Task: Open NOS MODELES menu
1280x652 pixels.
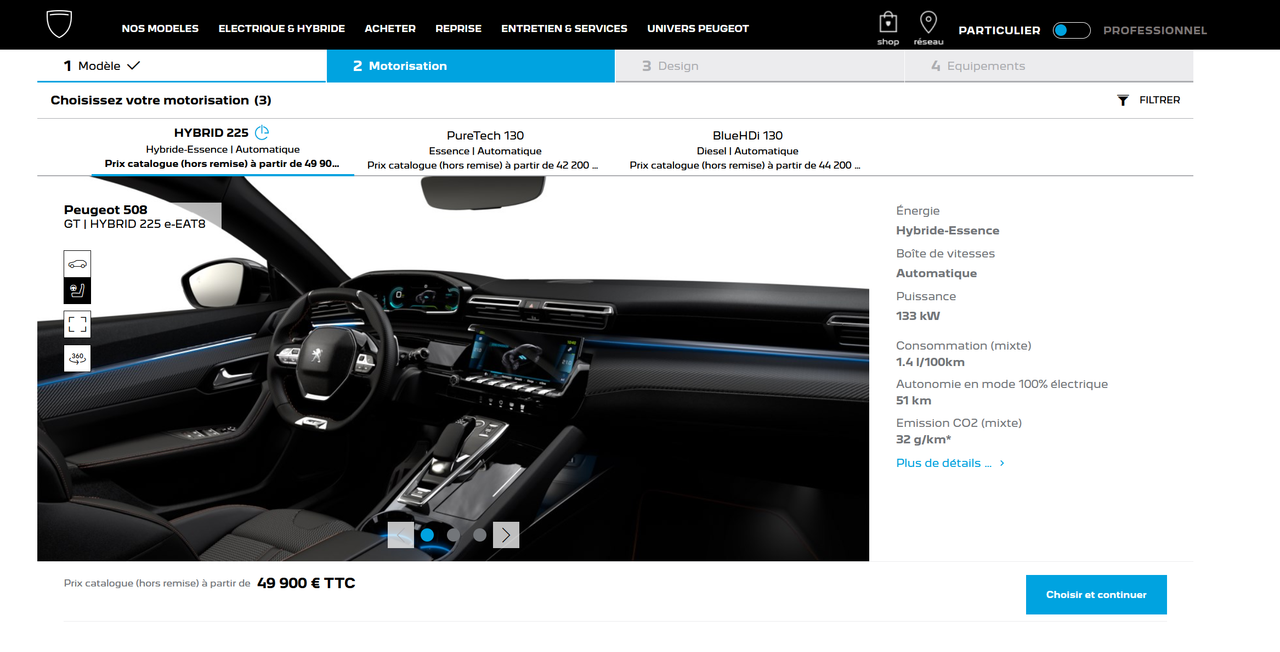Action: 160,29
